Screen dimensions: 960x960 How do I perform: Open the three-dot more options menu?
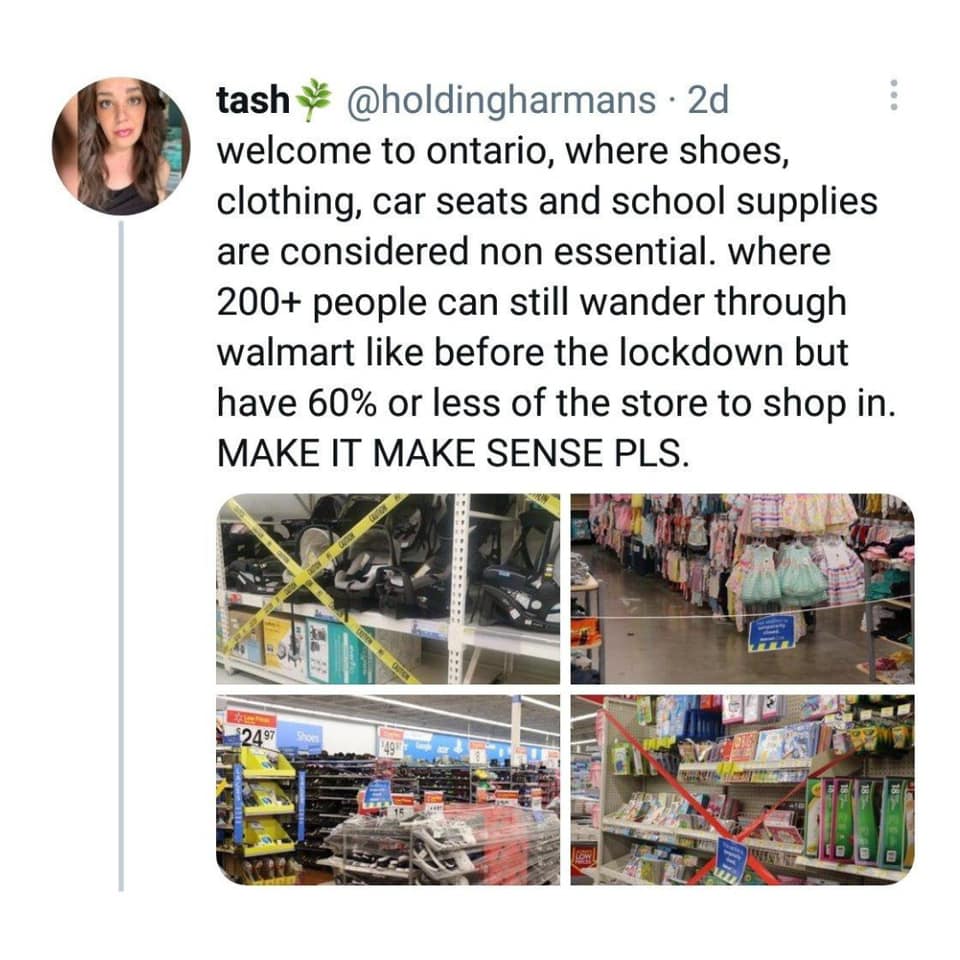point(894,95)
